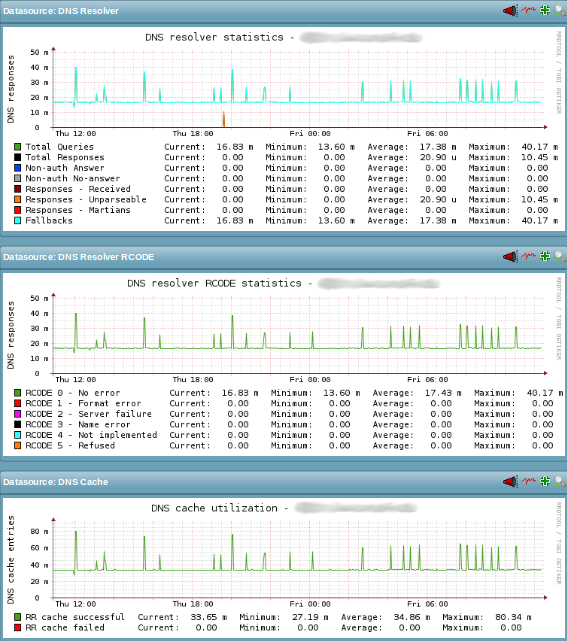Click the 'Responses - Received' legend label
The height and width of the screenshot is (641, 567).
click(x=78, y=189)
